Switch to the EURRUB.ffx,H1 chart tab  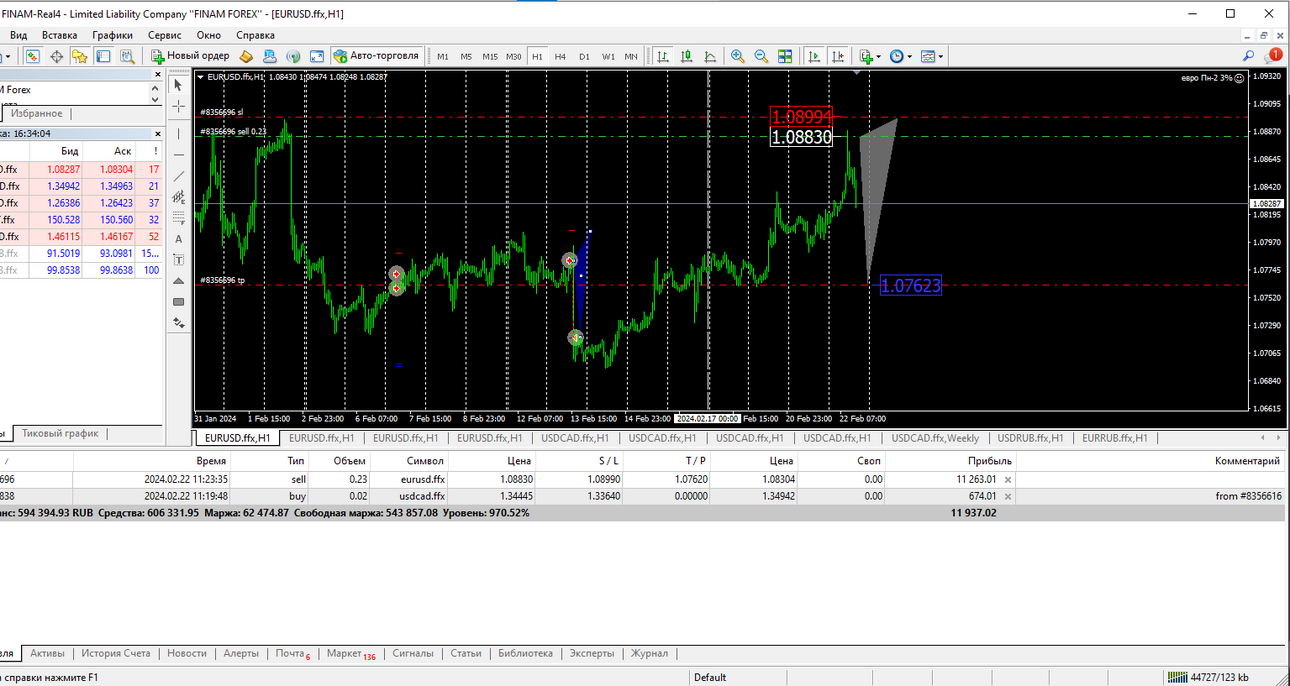pyautogui.click(x=1115, y=438)
